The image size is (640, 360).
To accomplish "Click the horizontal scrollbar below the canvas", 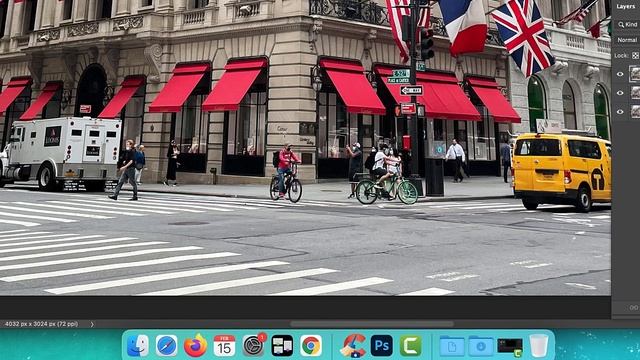I will click(x=371, y=324).
